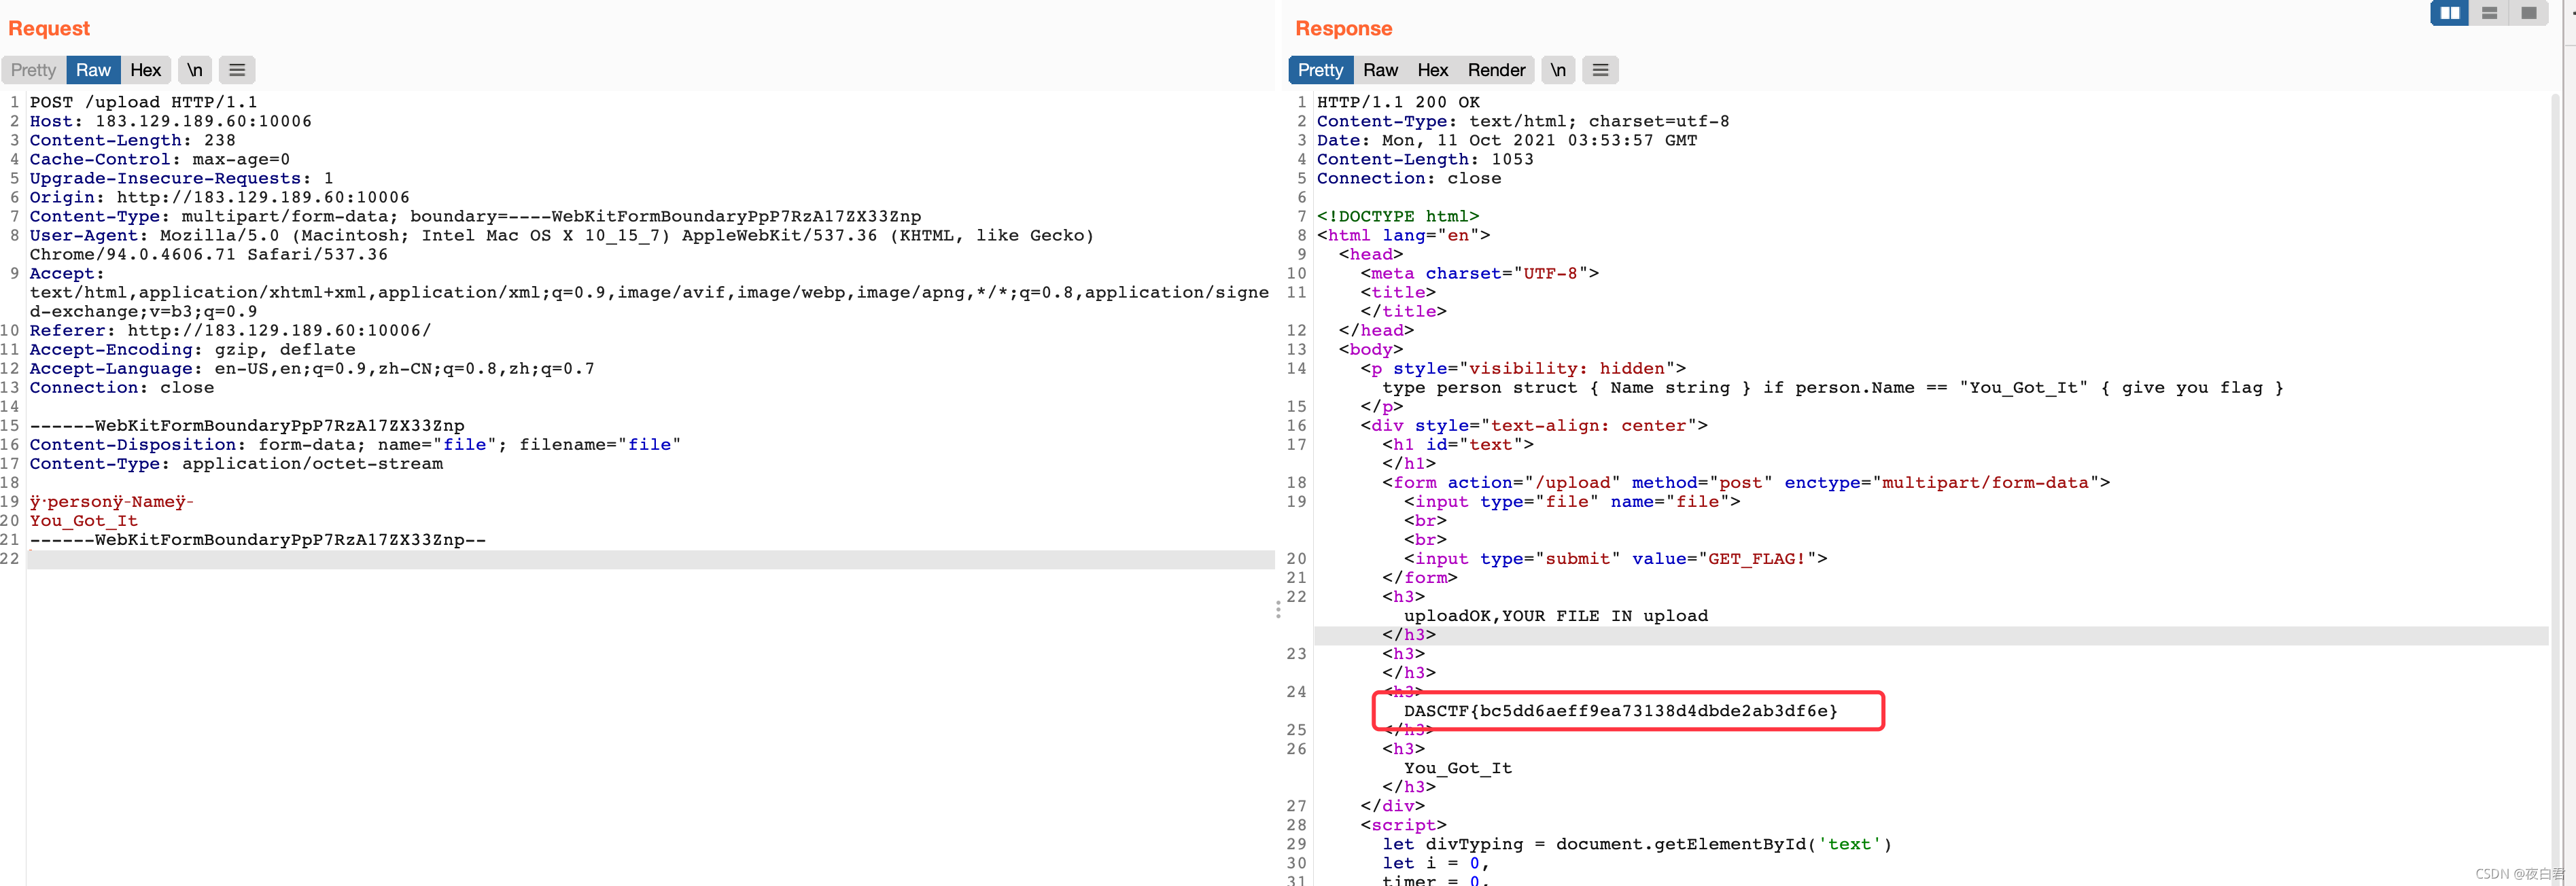Click the response 'Connection: close' header

(1409, 178)
